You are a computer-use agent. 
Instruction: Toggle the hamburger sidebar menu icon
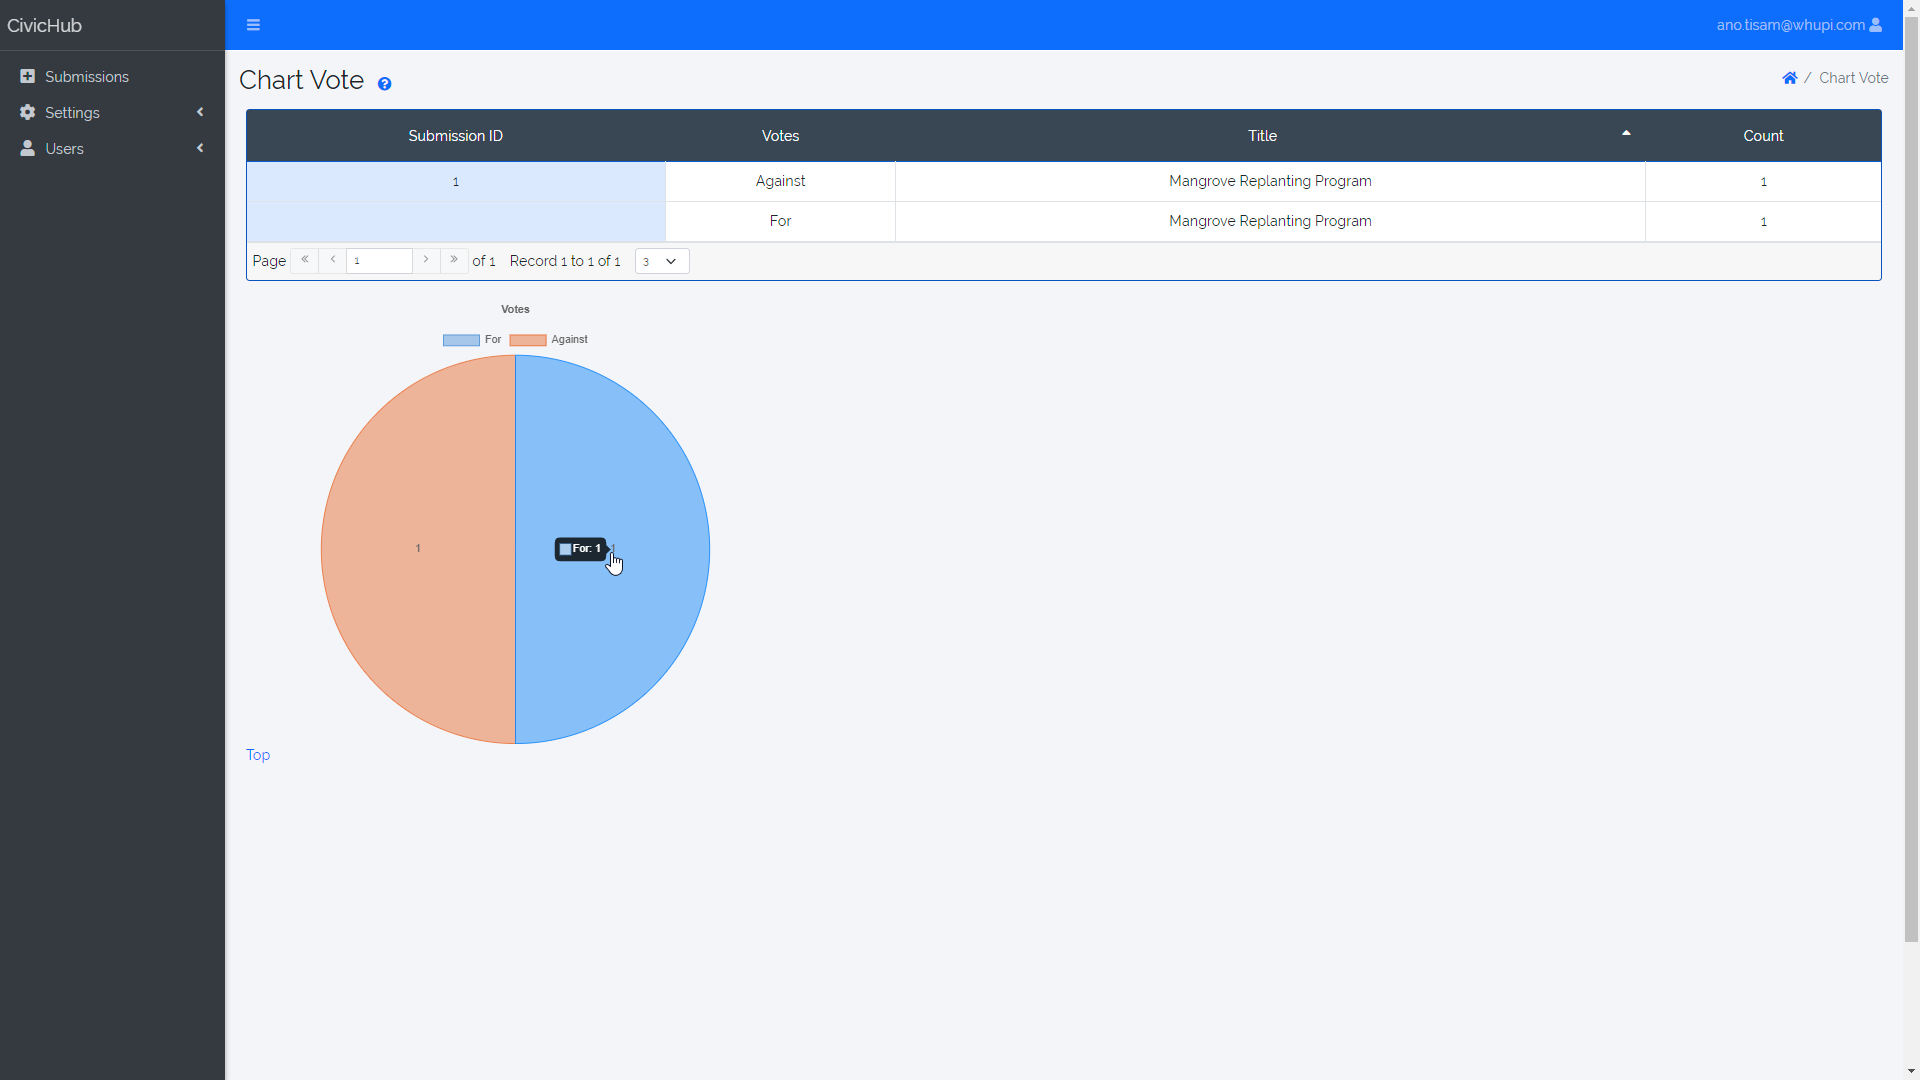(x=253, y=25)
